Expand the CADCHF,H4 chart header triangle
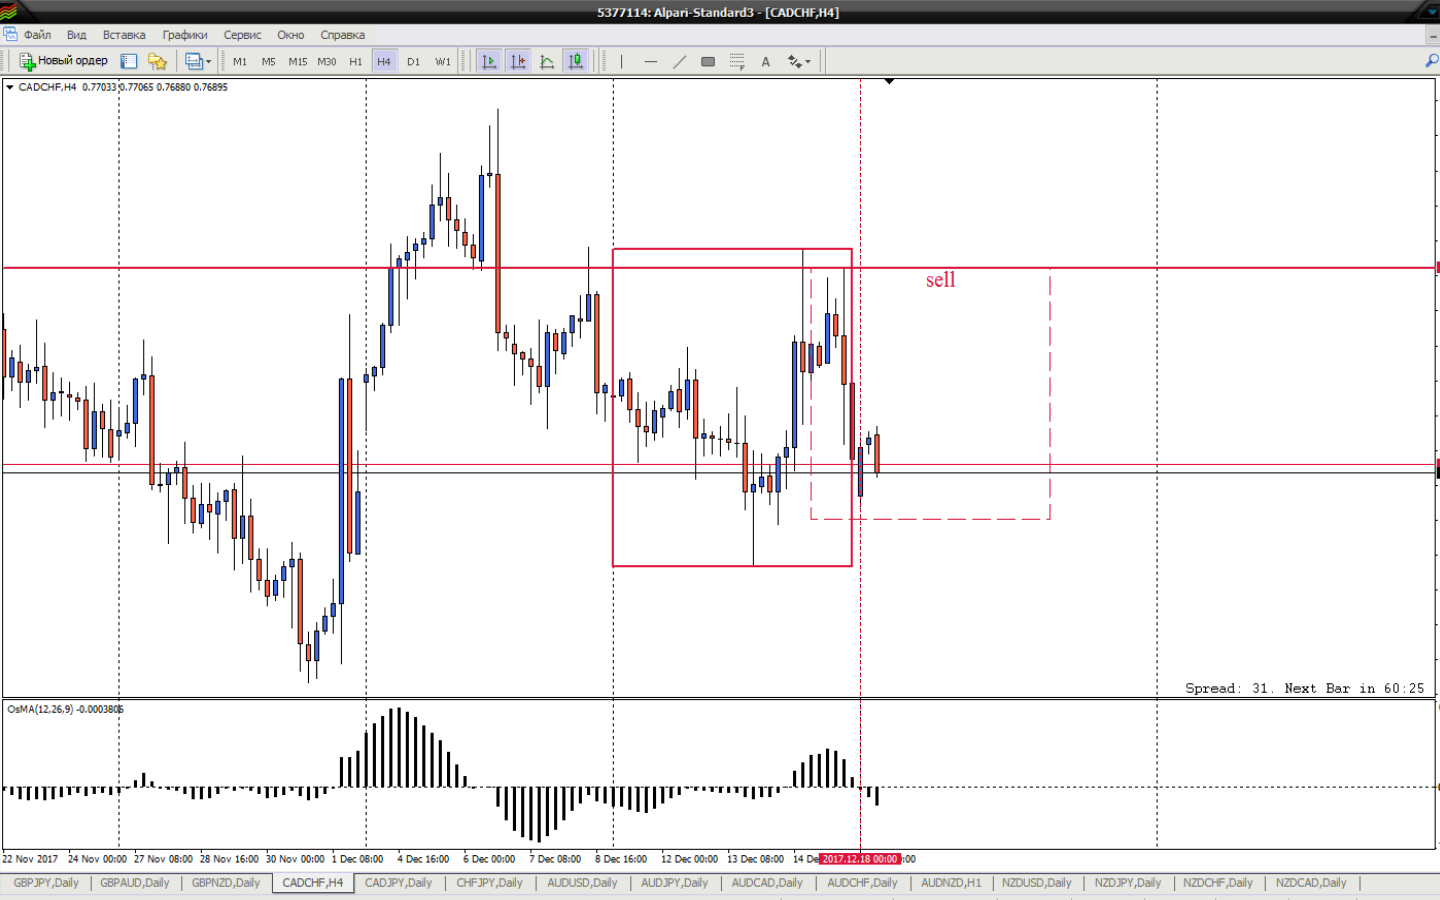1440x900 pixels. coord(10,87)
